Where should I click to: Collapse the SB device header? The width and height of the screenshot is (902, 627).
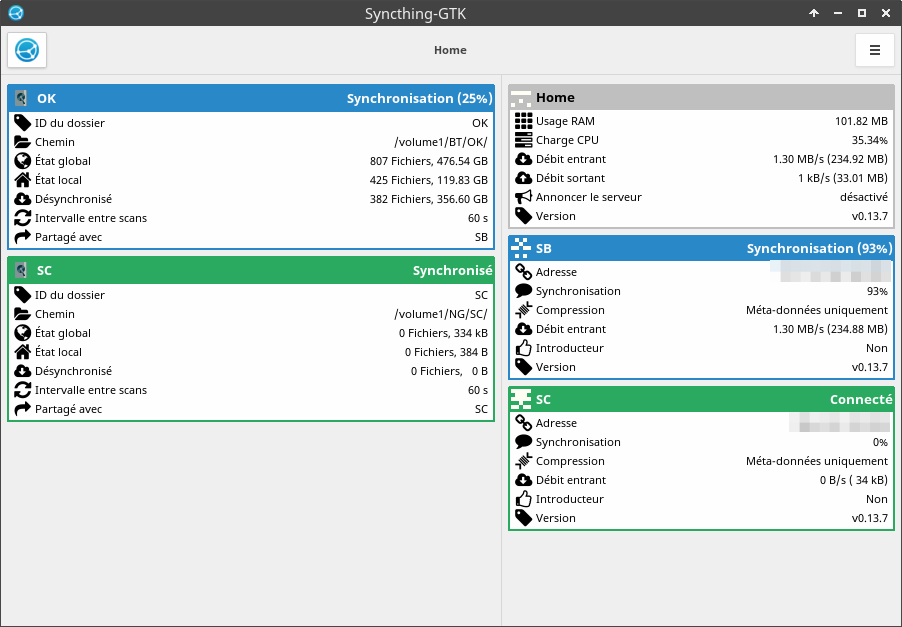701,248
